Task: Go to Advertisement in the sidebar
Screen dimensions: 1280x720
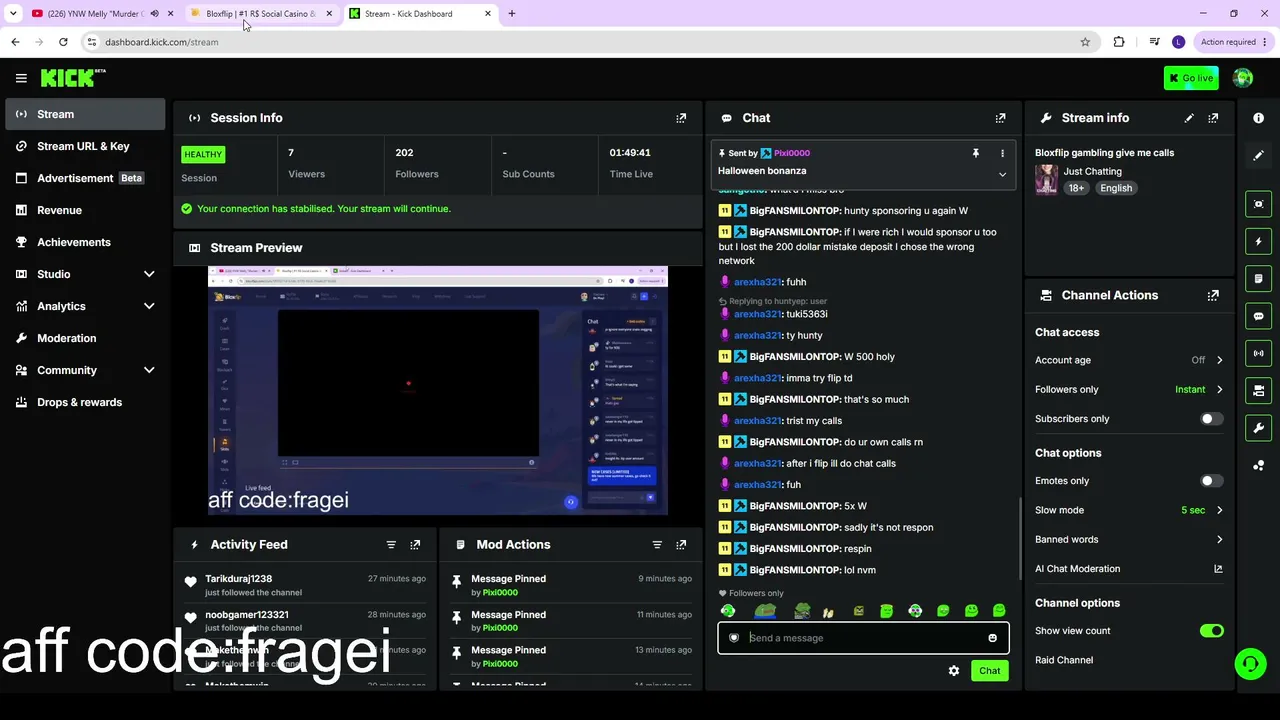Action: click(85, 178)
